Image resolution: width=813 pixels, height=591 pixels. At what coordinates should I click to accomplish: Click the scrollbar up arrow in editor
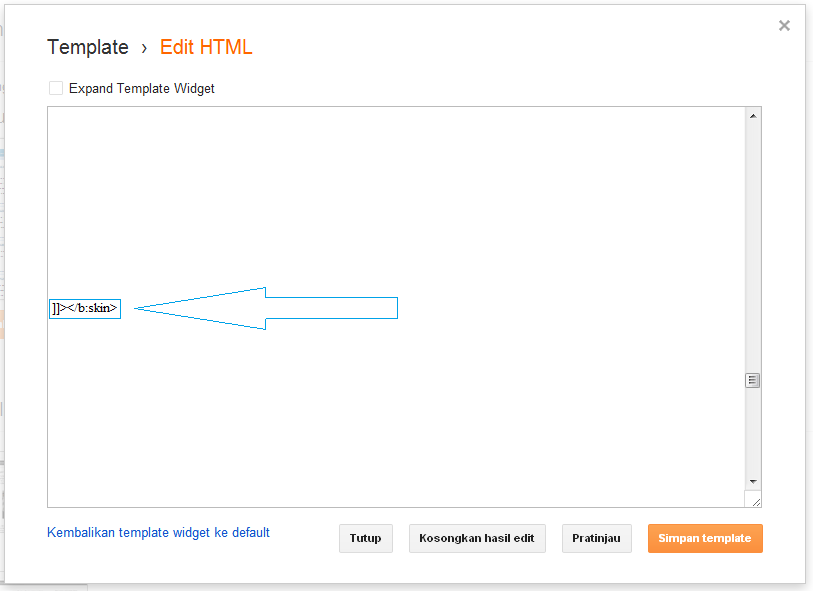(x=753, y=116)
